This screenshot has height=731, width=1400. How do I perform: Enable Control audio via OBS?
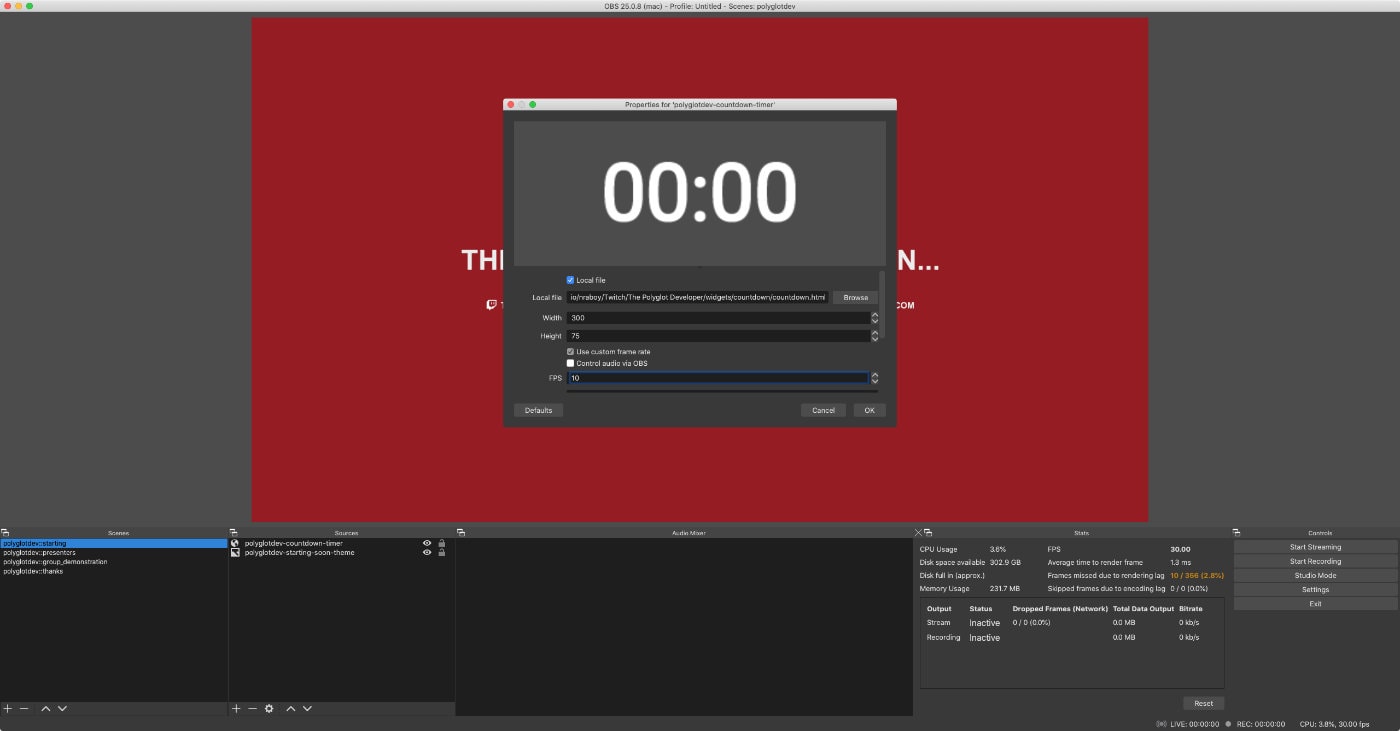click(570, 363)
